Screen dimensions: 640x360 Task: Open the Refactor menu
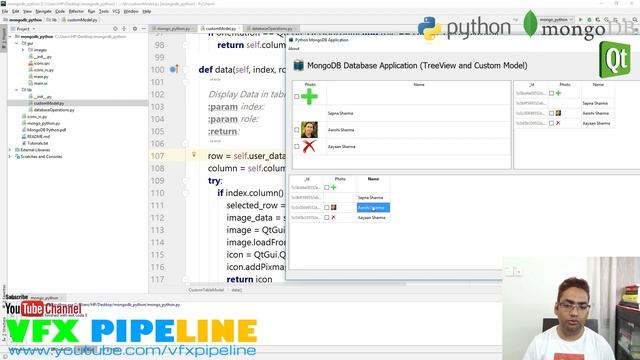[x=76, y=11]
